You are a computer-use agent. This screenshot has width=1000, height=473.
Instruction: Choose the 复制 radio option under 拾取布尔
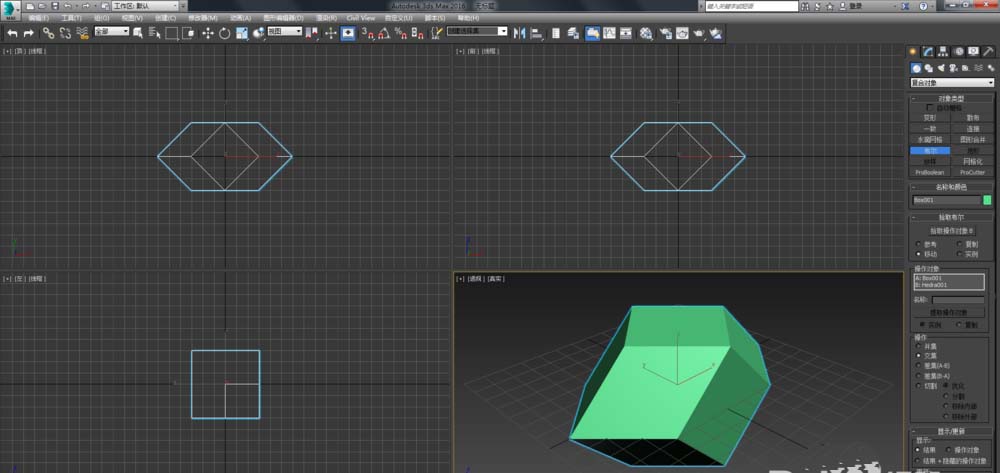(x=960, y=243)
